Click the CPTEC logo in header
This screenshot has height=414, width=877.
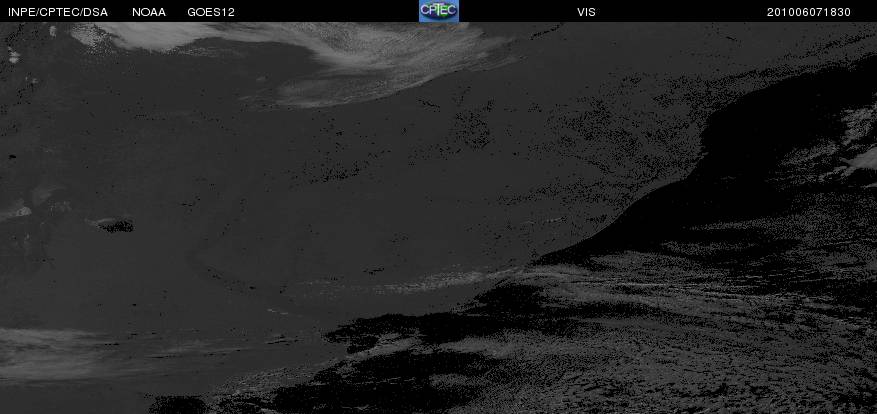click(x=439, y=11)
